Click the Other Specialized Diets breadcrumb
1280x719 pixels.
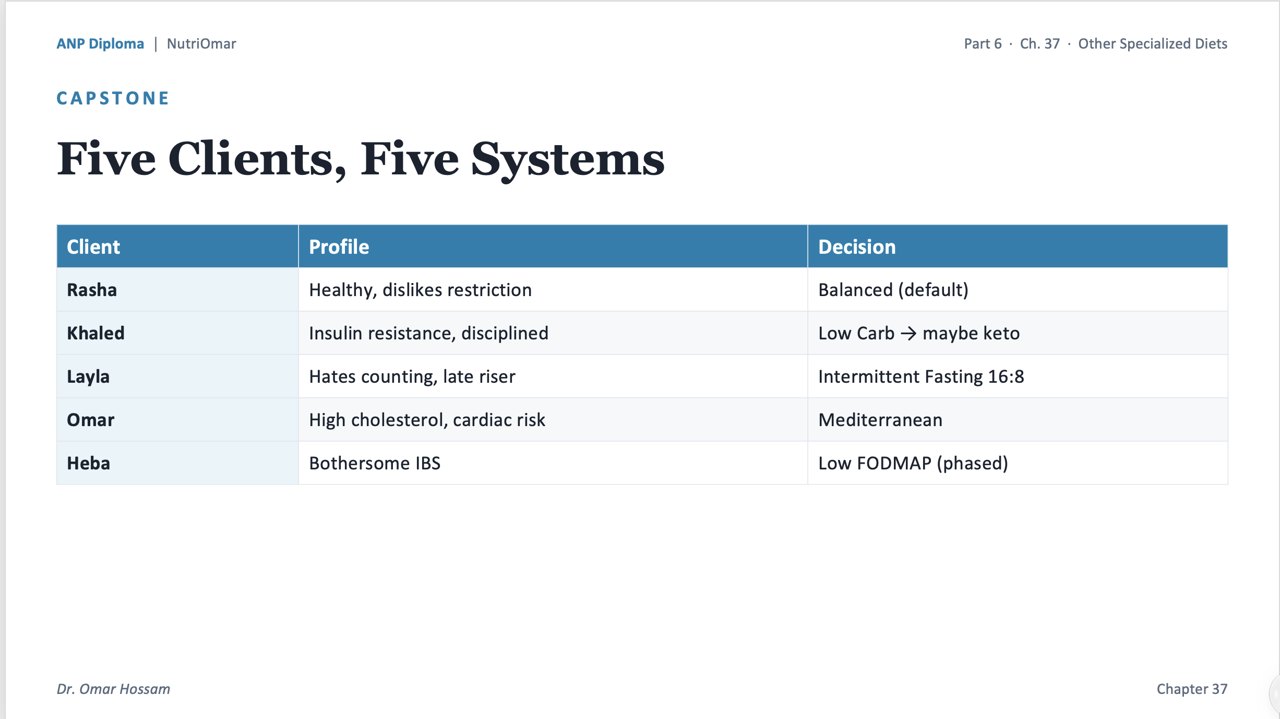pyautogui.click(x=1153, y=44)
